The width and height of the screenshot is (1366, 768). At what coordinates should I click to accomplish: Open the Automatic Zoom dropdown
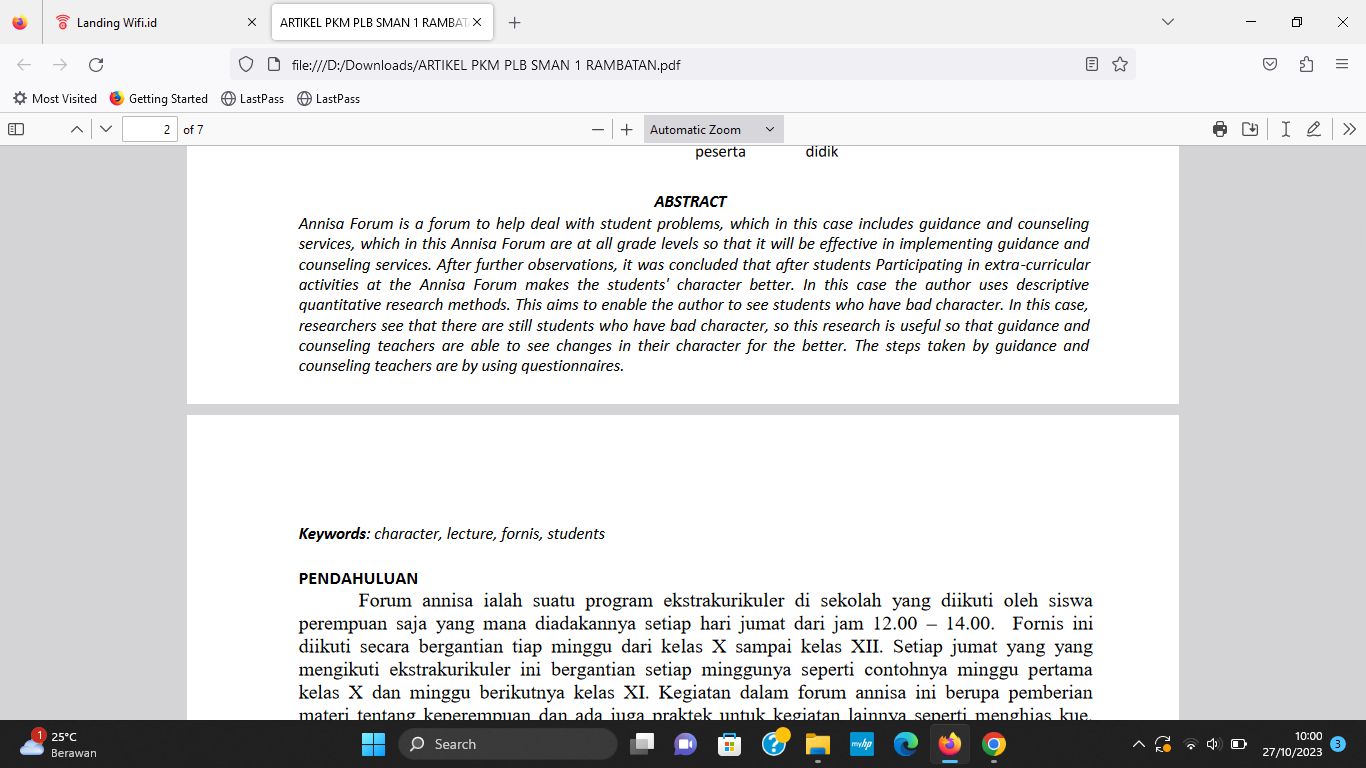click(713, 129)
